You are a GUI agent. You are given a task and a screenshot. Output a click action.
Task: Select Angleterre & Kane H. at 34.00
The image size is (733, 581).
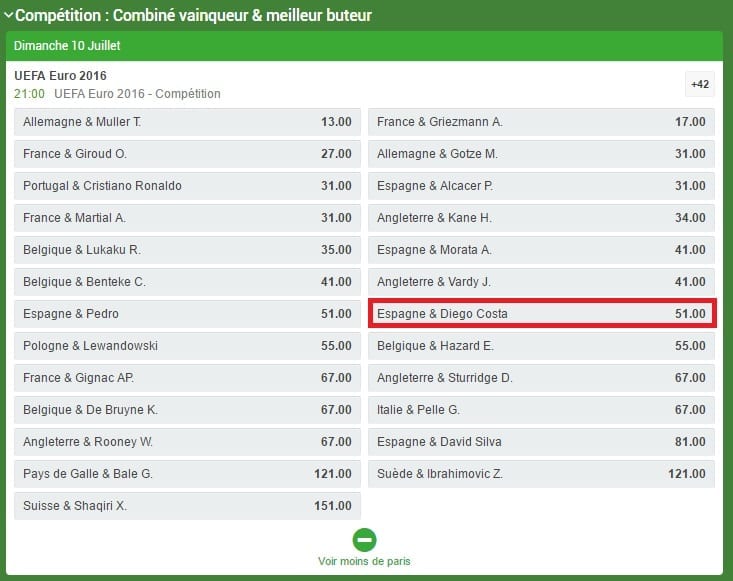pos(541,218)
